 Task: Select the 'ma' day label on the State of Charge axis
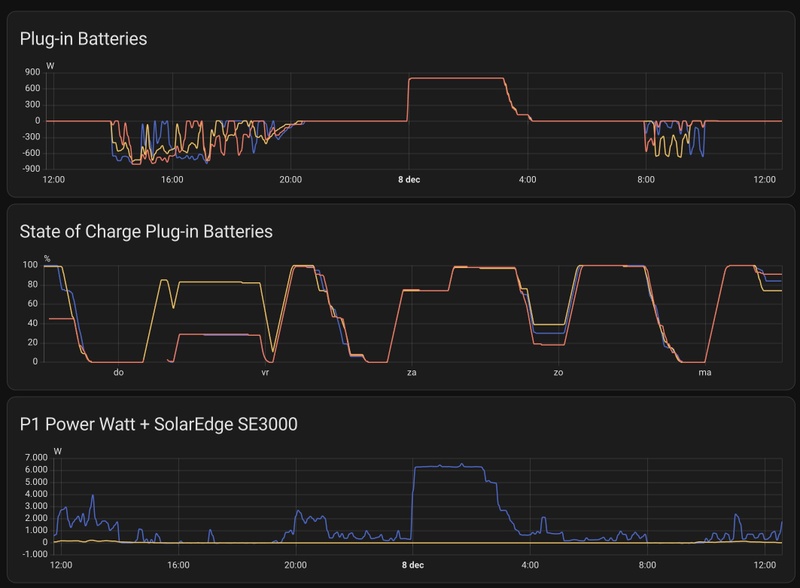pyautogui.click(x=705, y=373)
